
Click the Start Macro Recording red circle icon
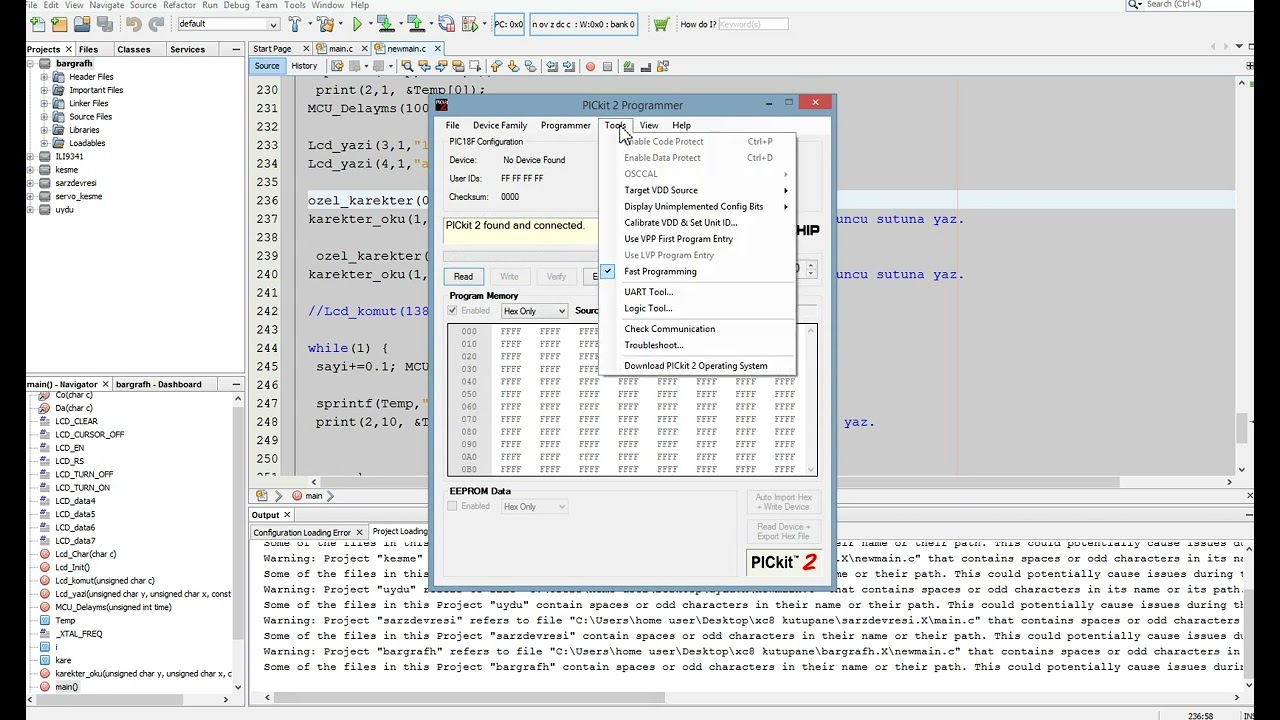[x=590, y=66]
